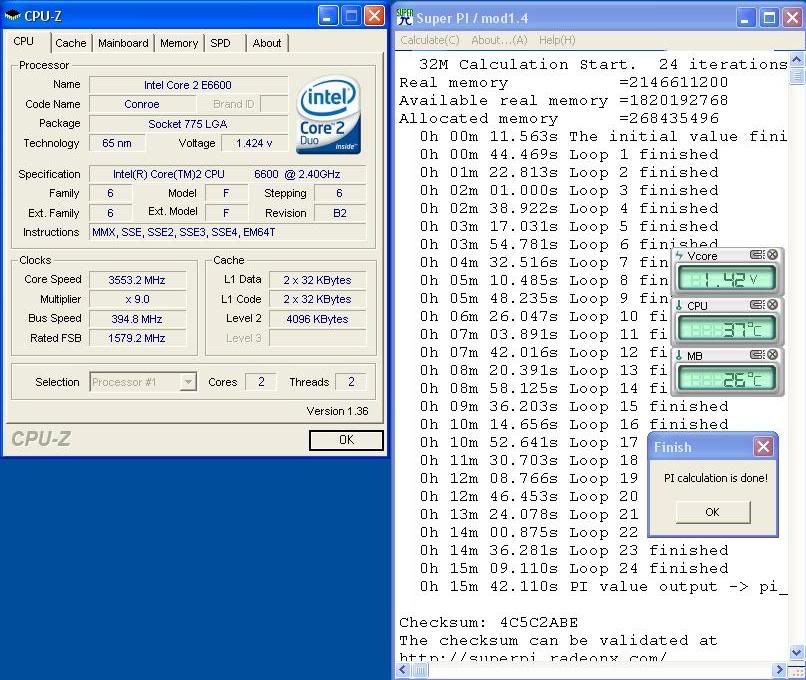This screenshot has width=806, height=680.
Task: Go to the About tab in CPU-Z
Action: pos(267,43)
